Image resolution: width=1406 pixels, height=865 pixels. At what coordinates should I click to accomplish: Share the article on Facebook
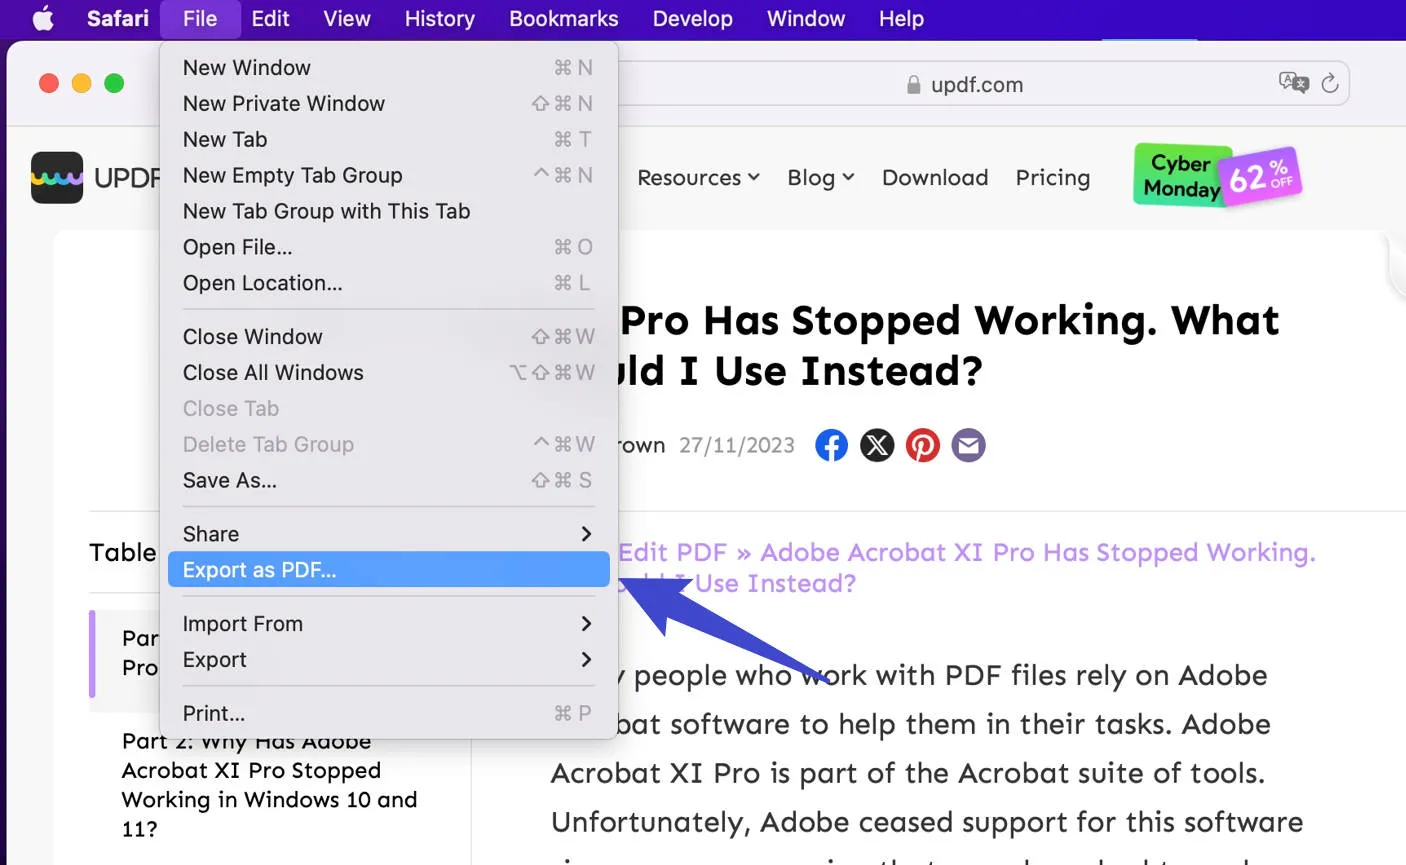[831, 445]
